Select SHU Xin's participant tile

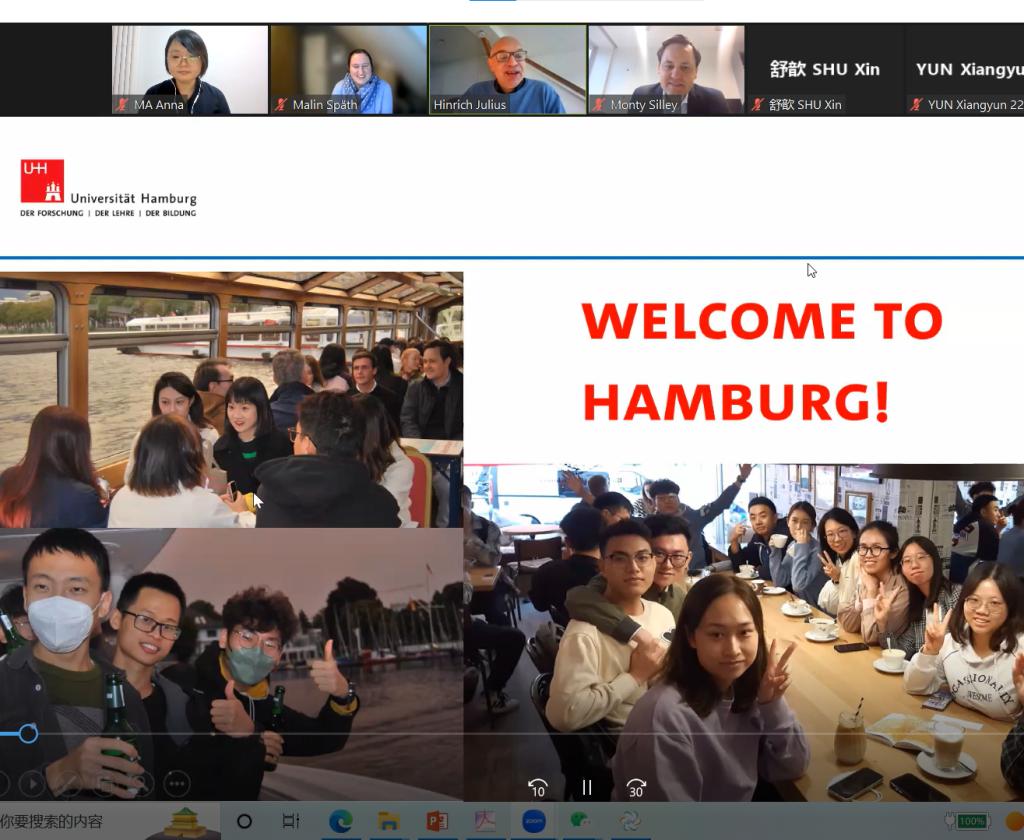tap(825, 69)
